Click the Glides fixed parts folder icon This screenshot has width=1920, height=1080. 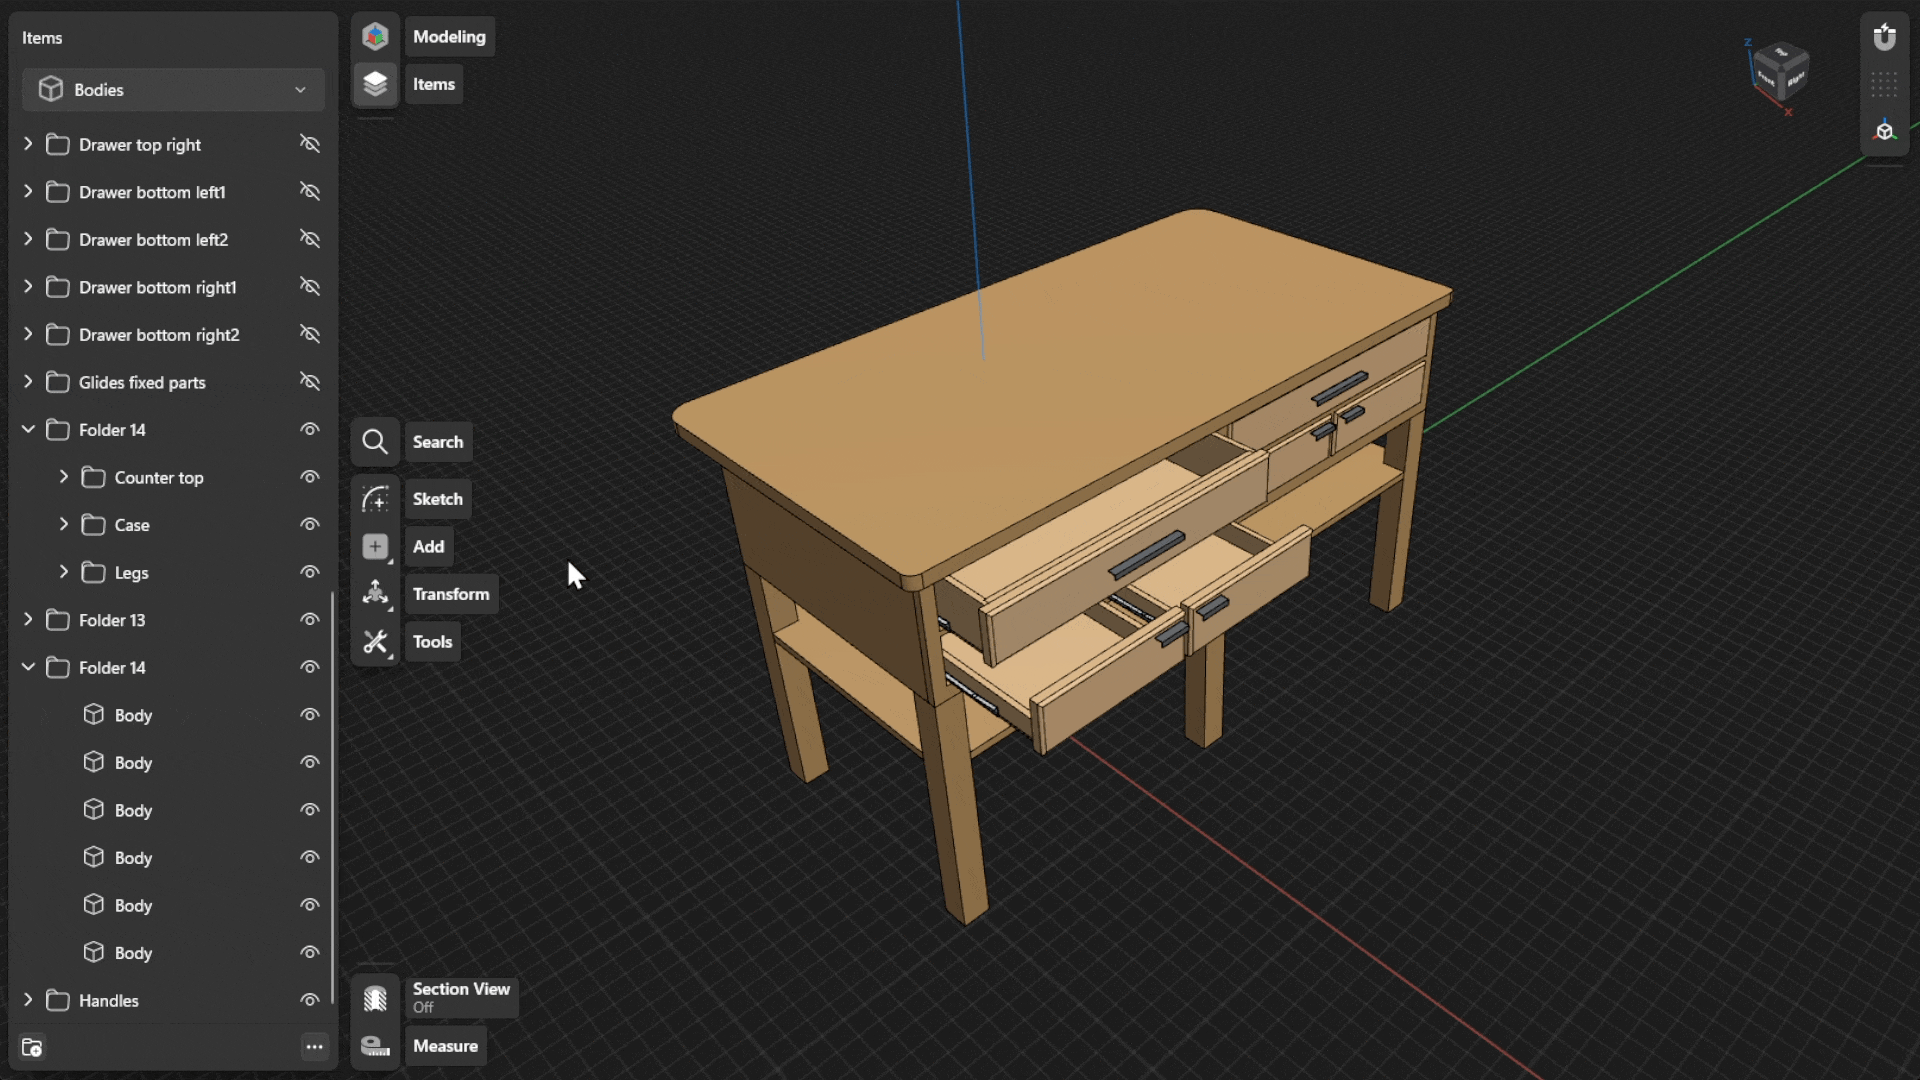point(58,383)
